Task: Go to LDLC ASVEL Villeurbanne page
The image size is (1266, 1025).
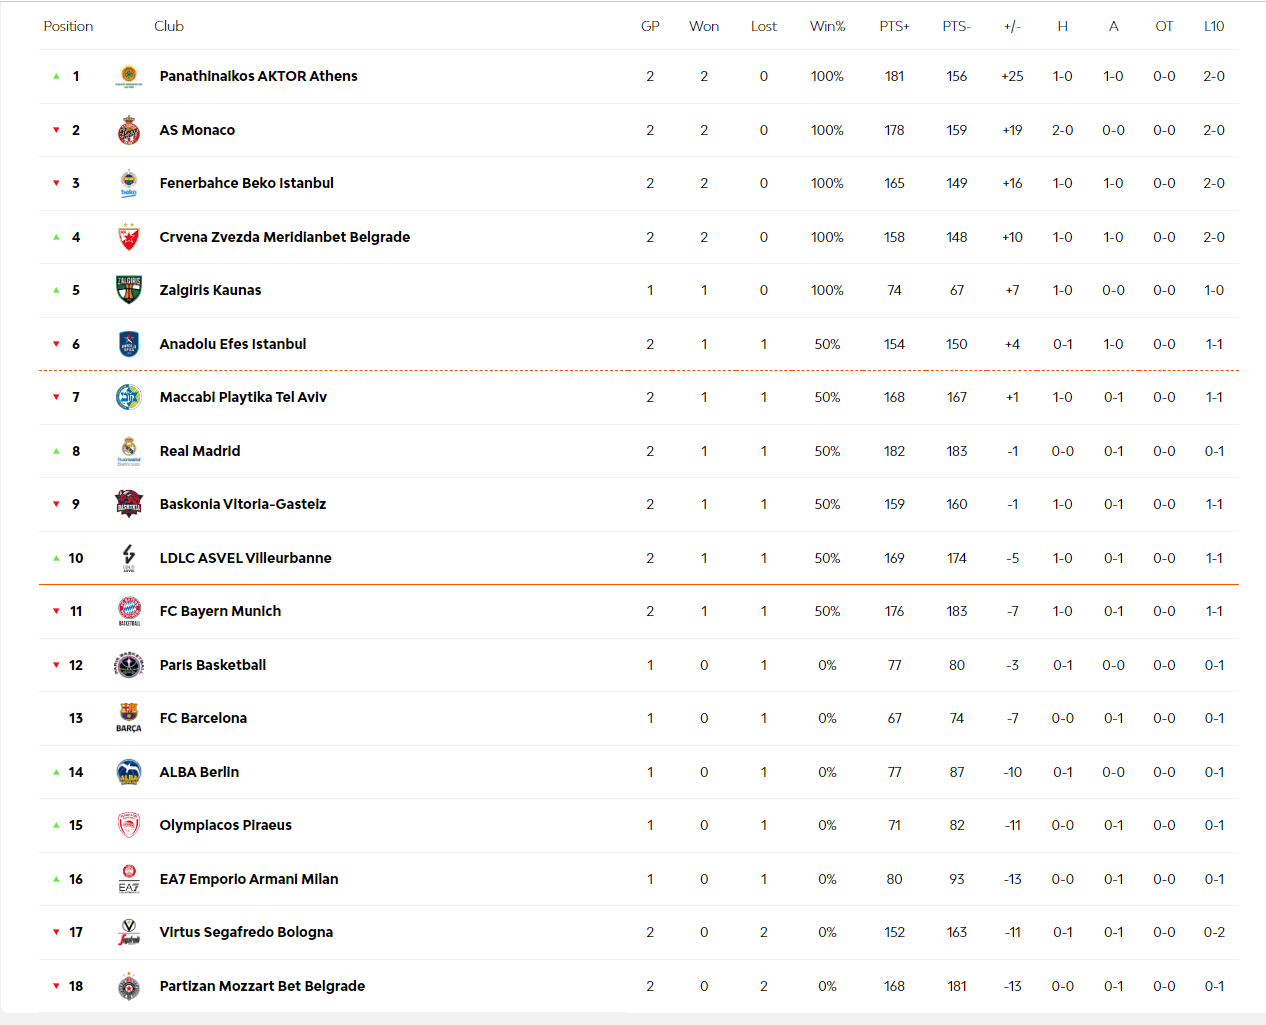Action: [246, 558]
